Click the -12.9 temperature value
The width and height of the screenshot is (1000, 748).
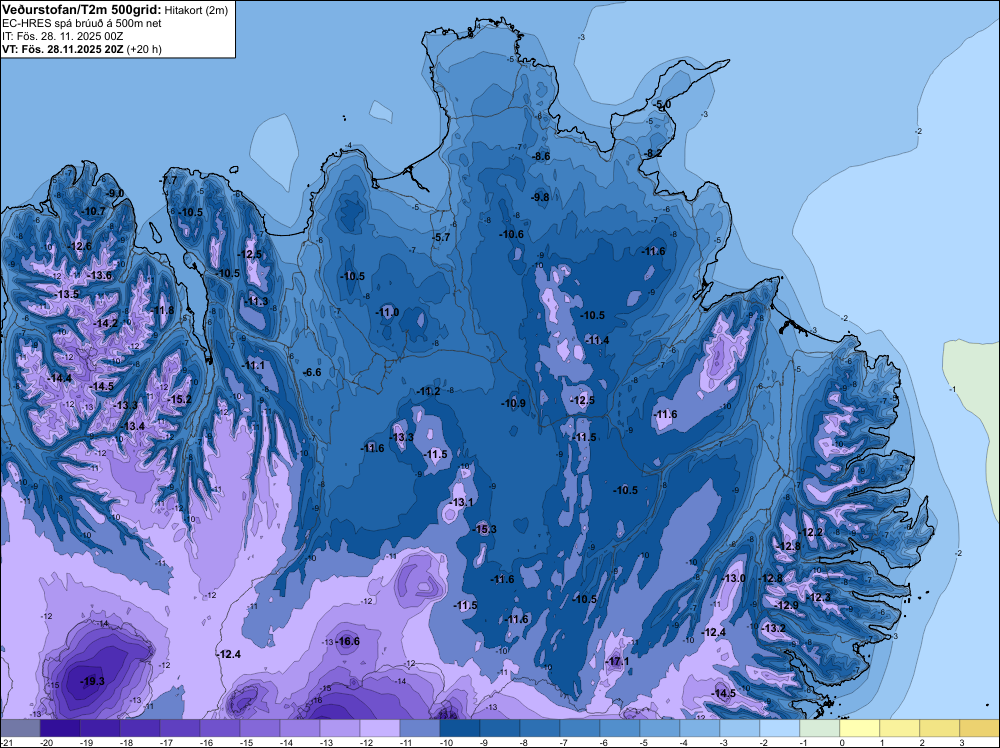[x=786, y=605]
